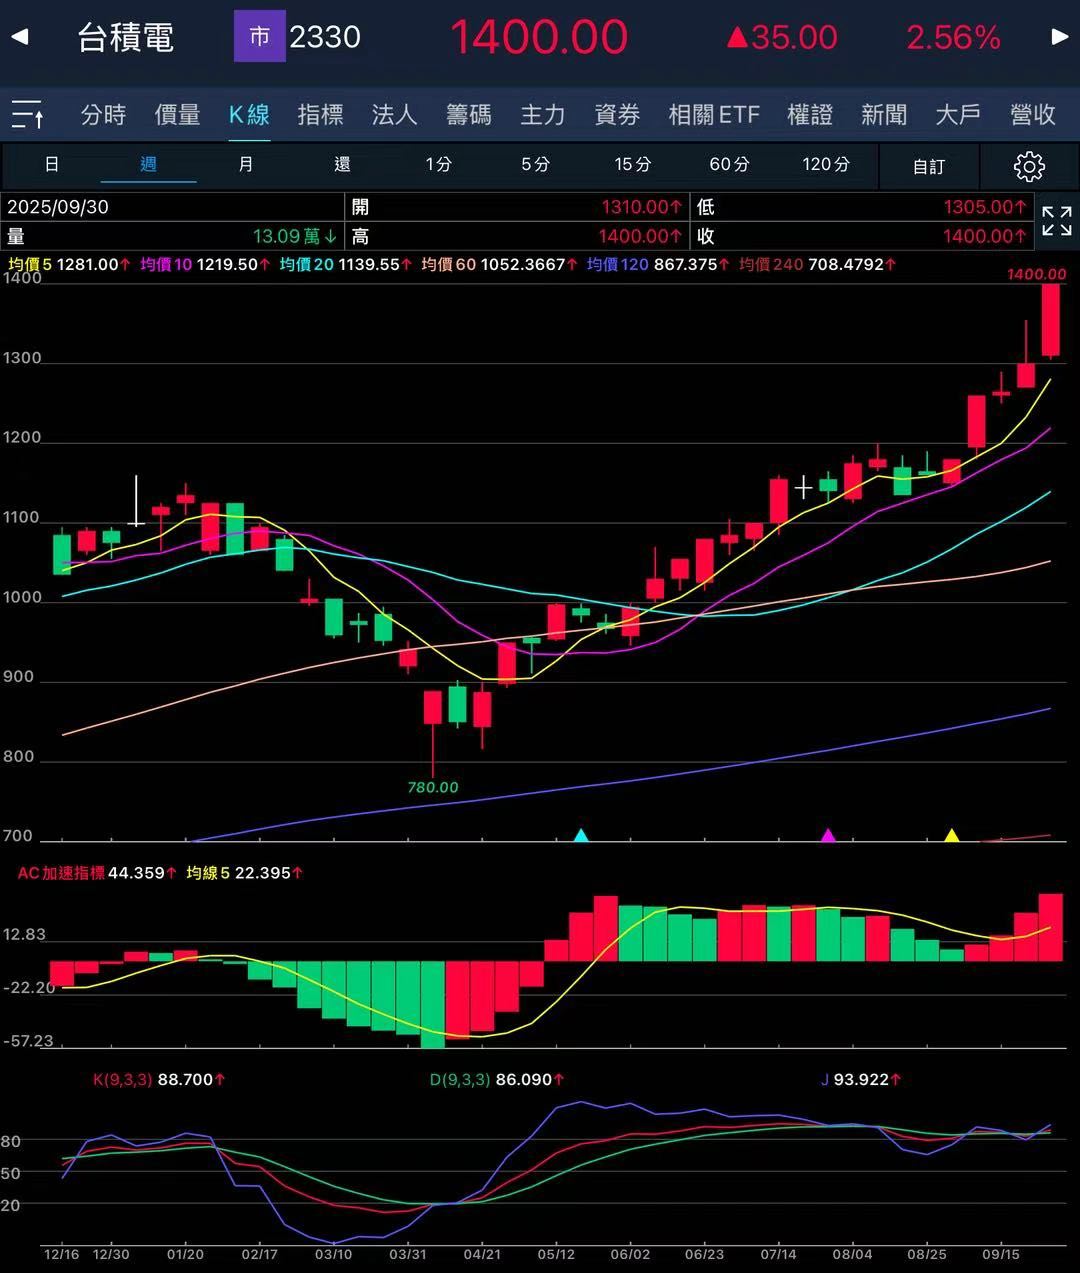This screenshot has height=1273, width=1080.
Task: Tap the magenta triangle marker on chart
Action: click(828, 835)
